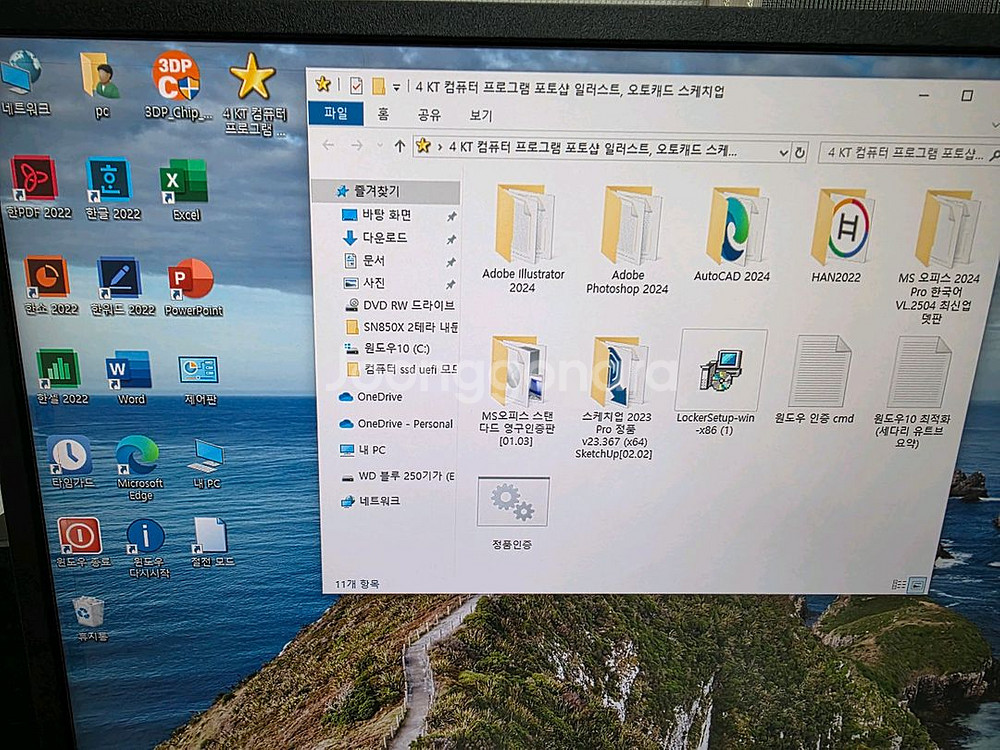
Task: Switch to the 홈 ribbon tab
Action: (x=383, y=114)
